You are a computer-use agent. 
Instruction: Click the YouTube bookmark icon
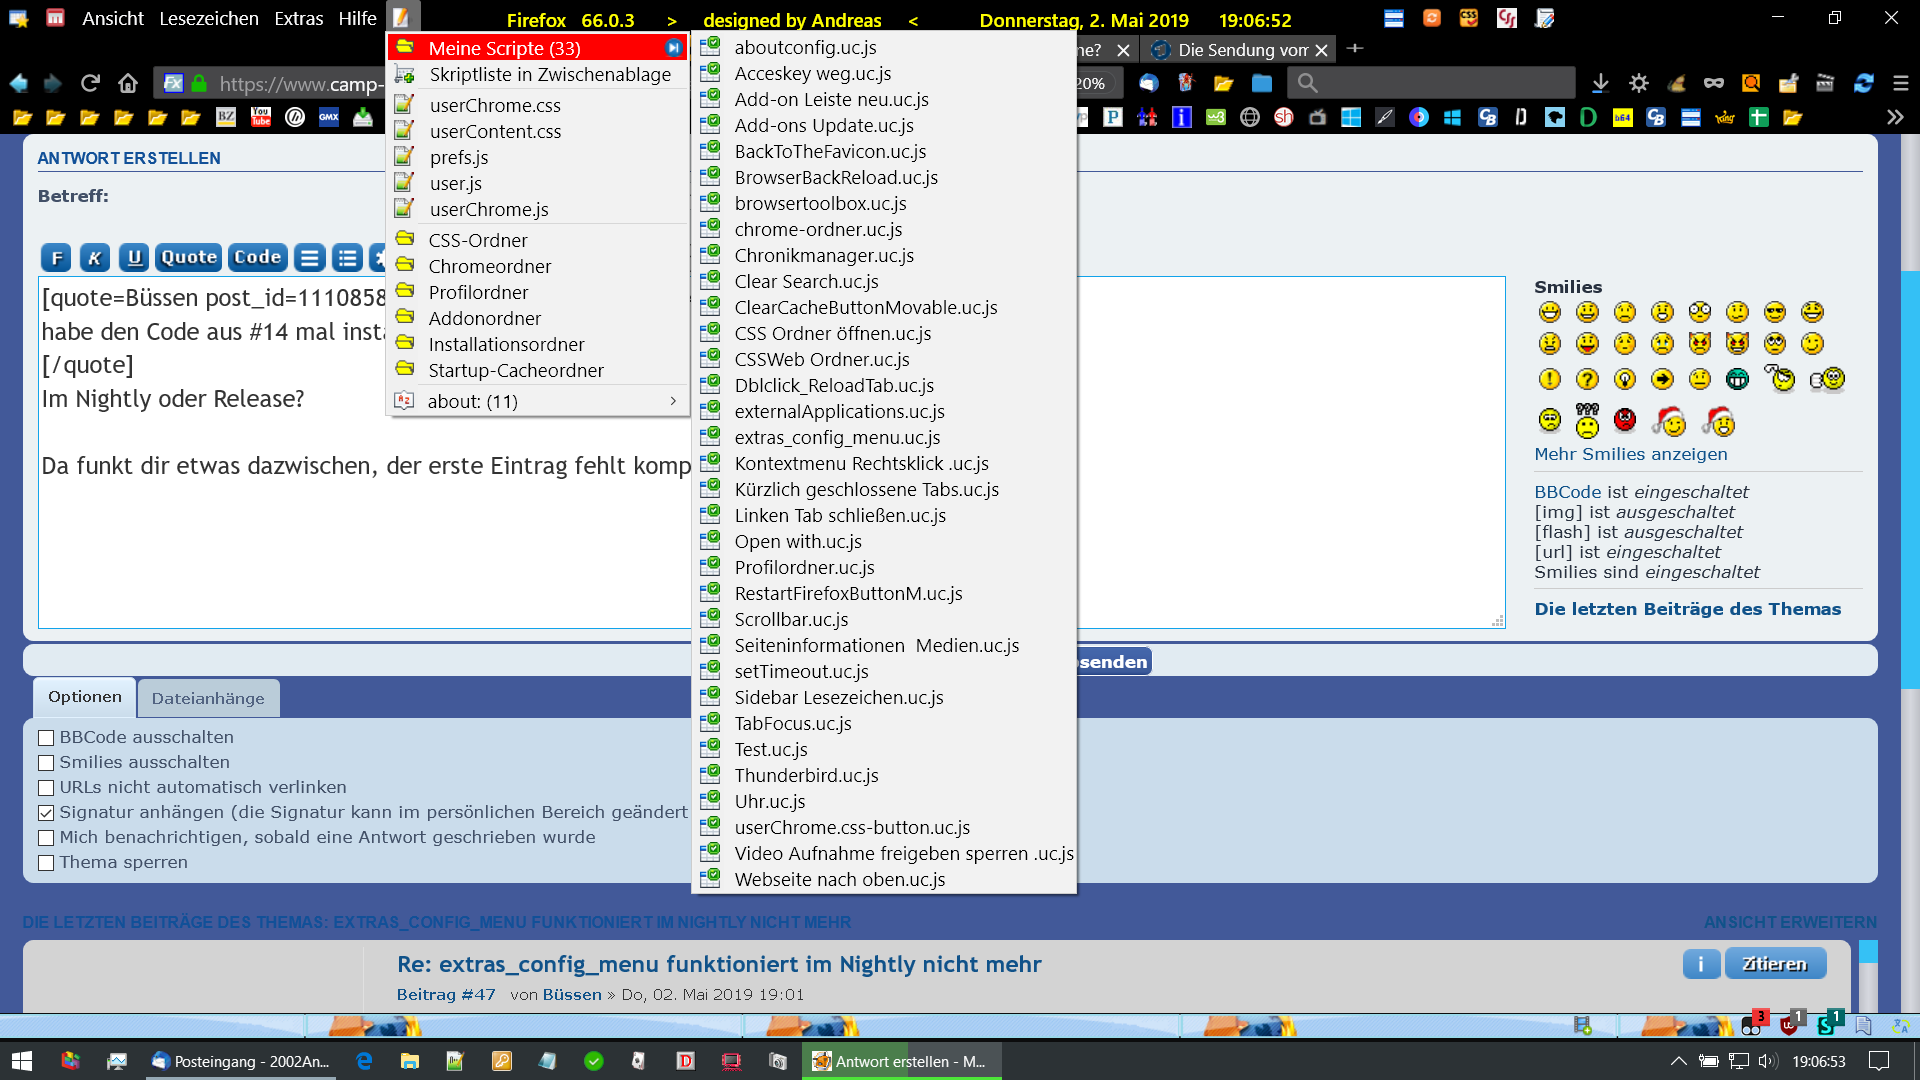[261, 117]
